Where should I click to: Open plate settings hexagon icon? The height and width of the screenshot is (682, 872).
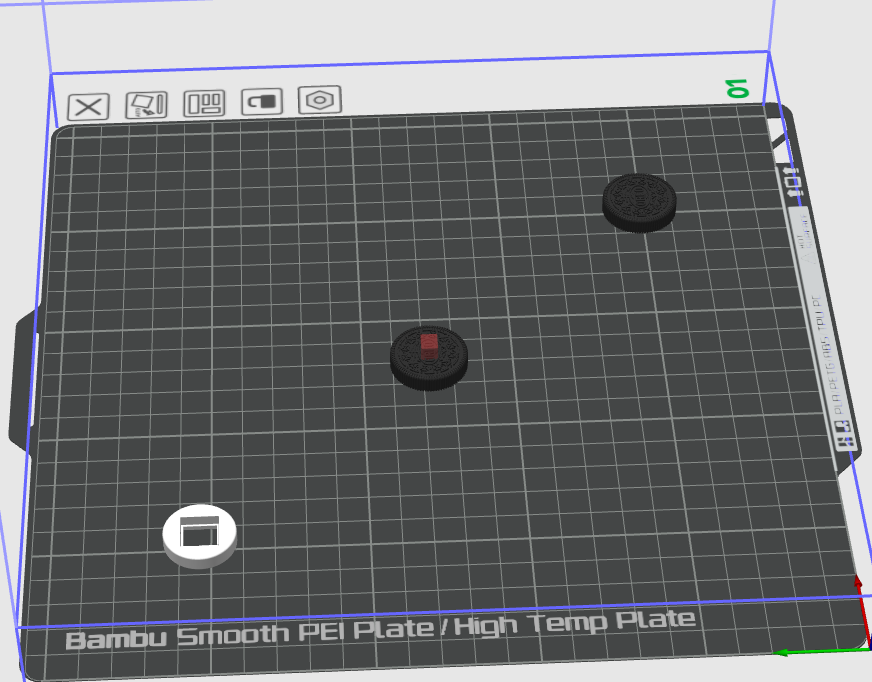[x=320, y=100]
